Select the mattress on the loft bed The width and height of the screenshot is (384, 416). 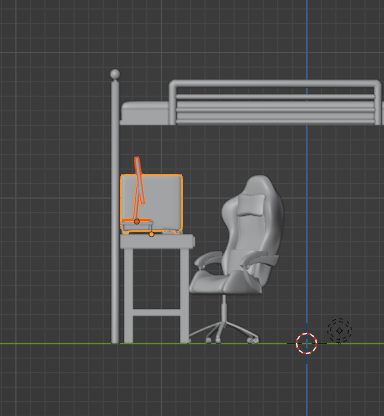click(x=145, y=113)
